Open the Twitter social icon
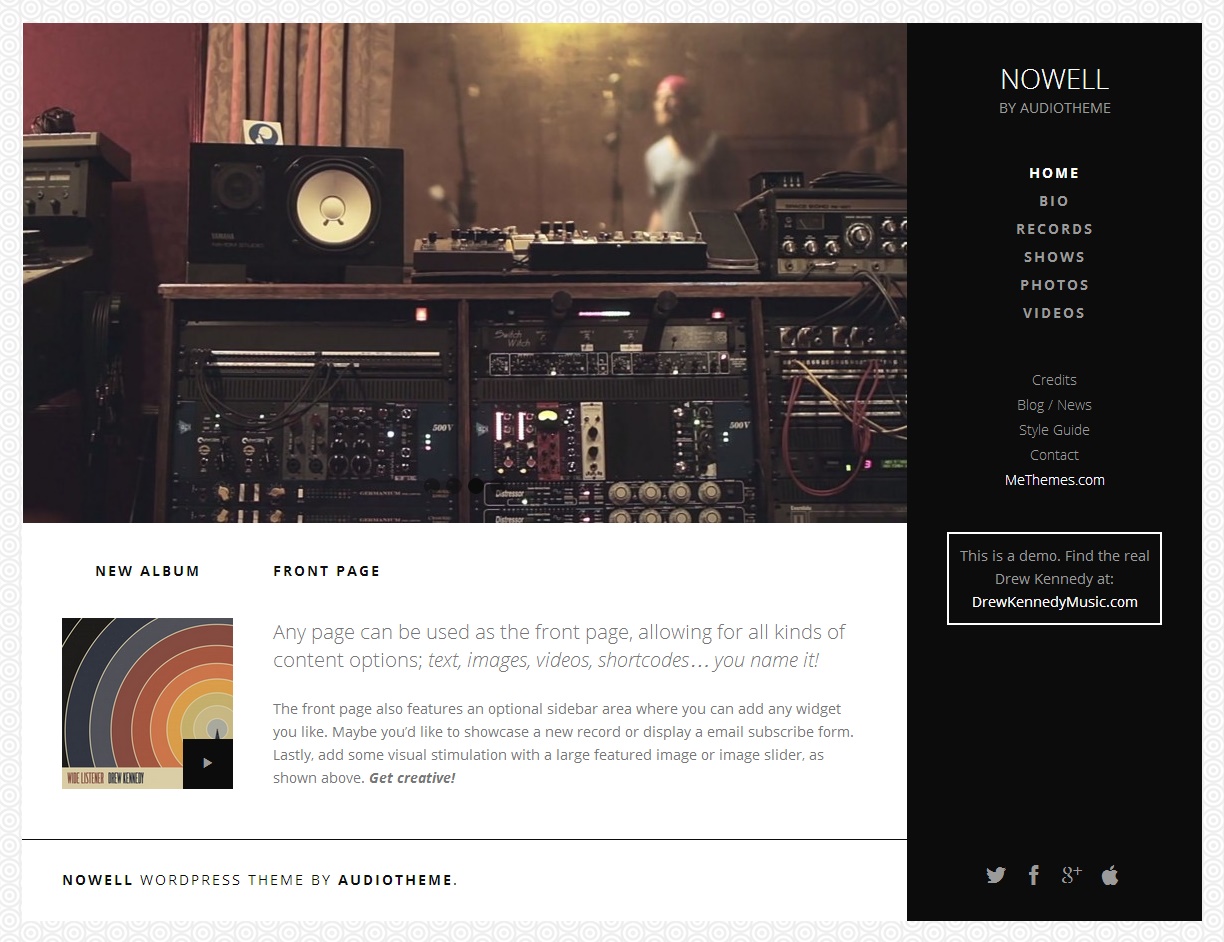 (x=996, y=875)
